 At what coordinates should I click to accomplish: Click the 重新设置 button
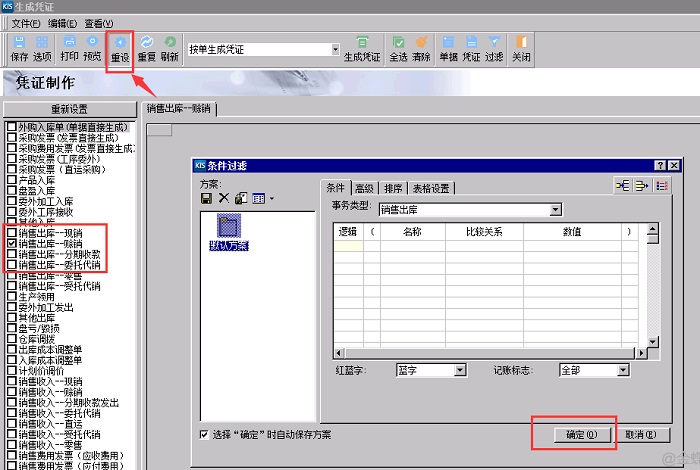coord(69,108)
